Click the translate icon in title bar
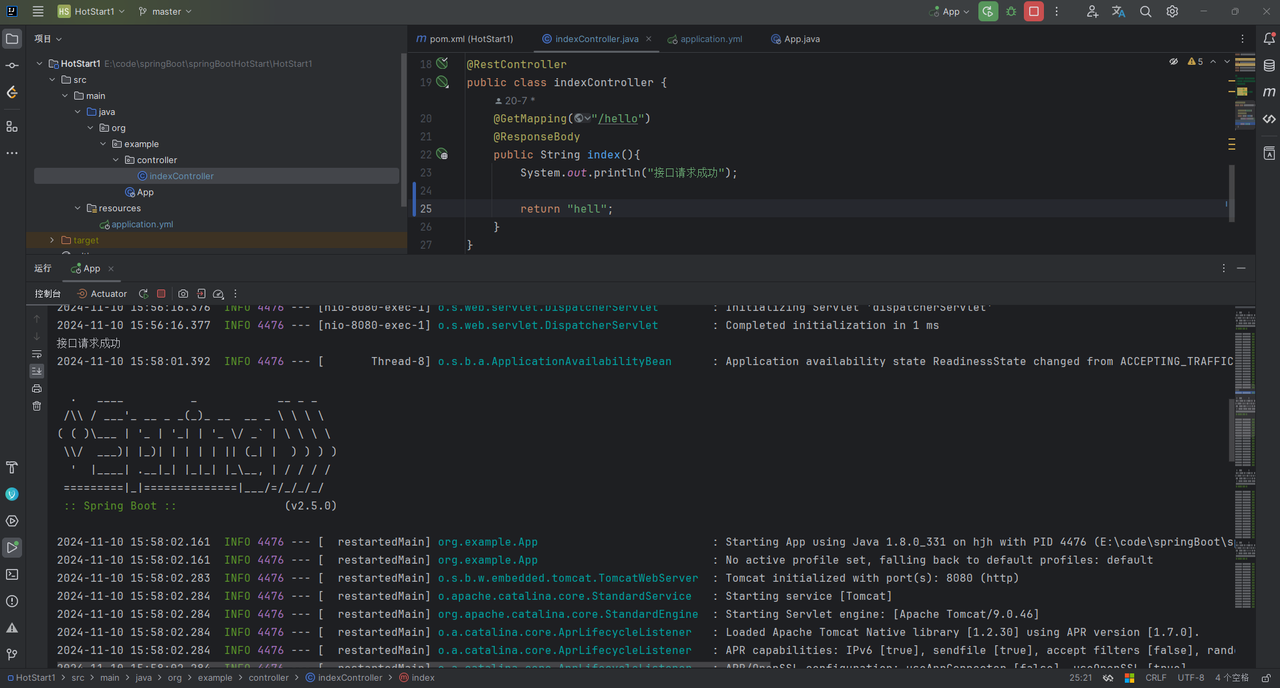The image size is (1280, 688). click(1118, 12)
